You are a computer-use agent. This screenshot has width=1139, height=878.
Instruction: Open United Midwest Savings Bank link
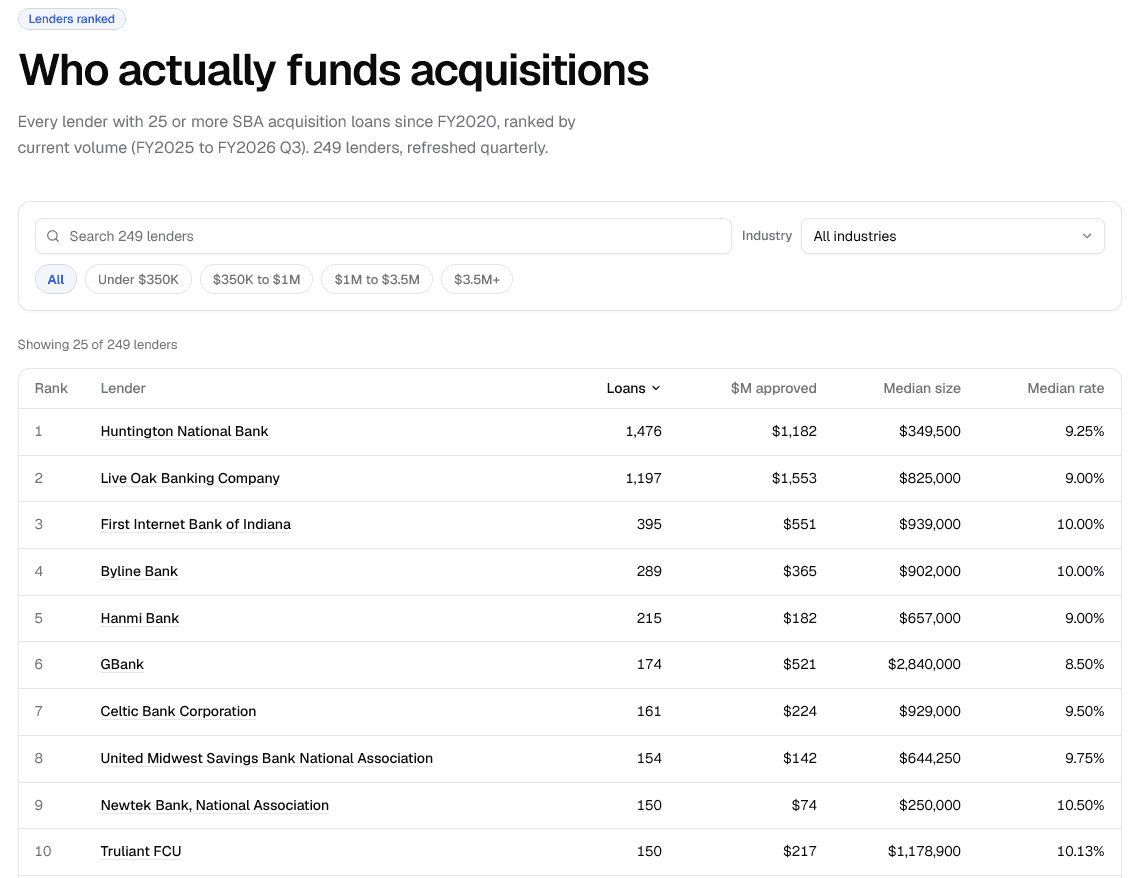click(x=267, y=758)
